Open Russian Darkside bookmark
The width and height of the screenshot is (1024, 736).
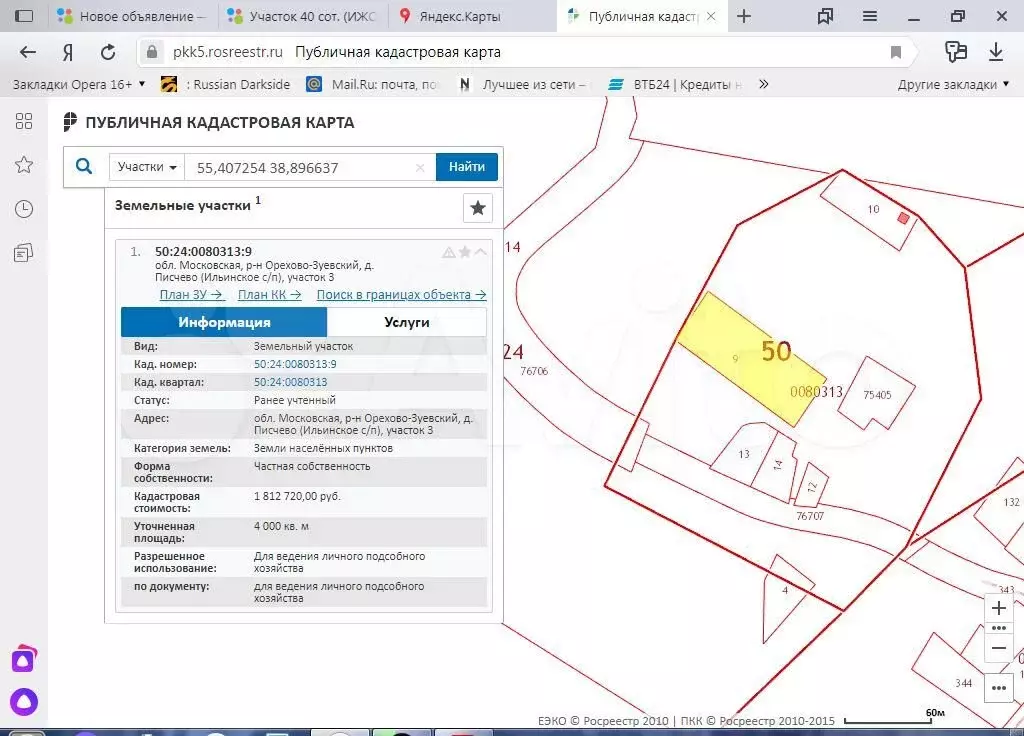pos(226,84)
